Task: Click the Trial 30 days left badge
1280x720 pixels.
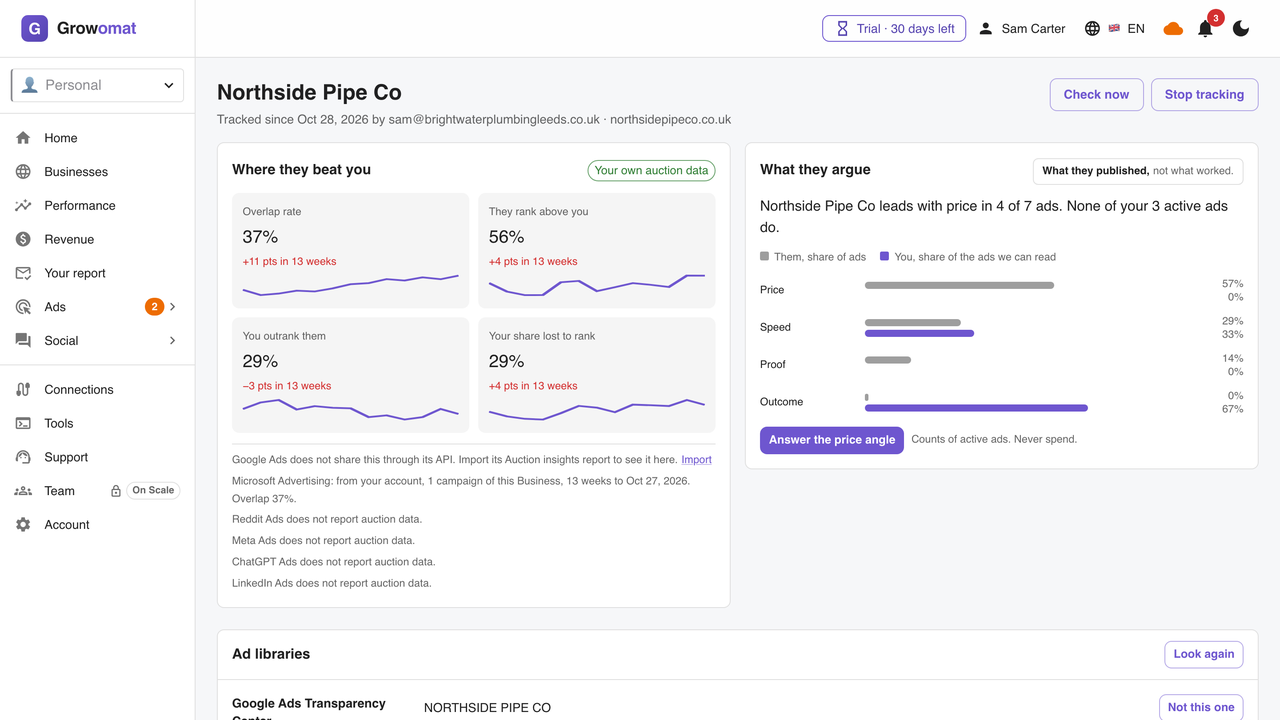Action: point(894,28)
